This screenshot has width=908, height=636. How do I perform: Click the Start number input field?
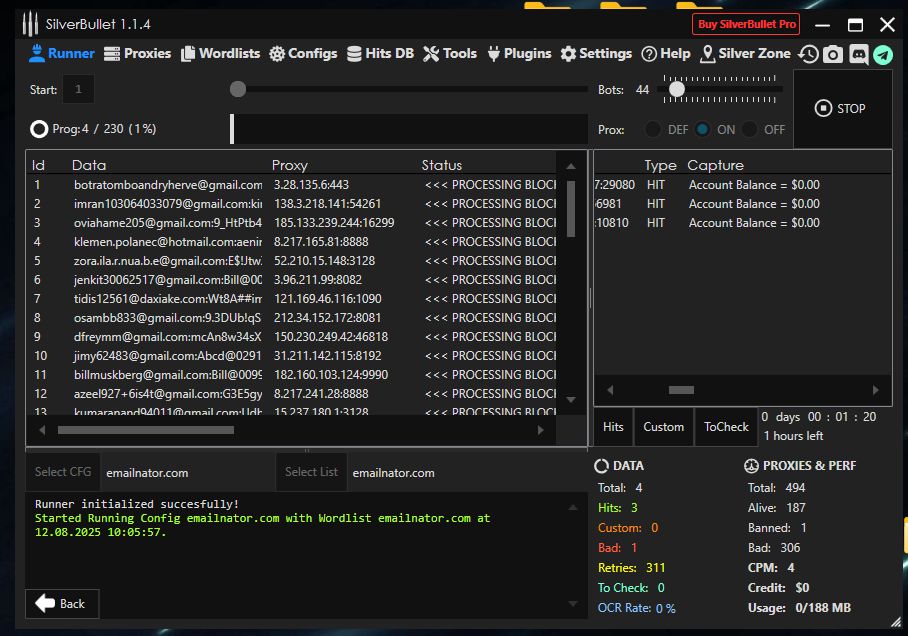(x=78, y=90)
